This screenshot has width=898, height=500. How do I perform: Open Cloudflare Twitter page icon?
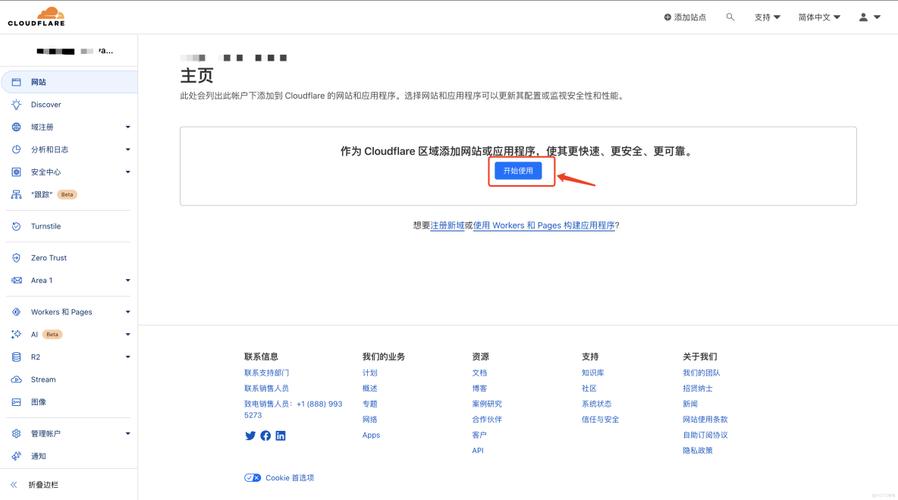[x=250, y=436]
